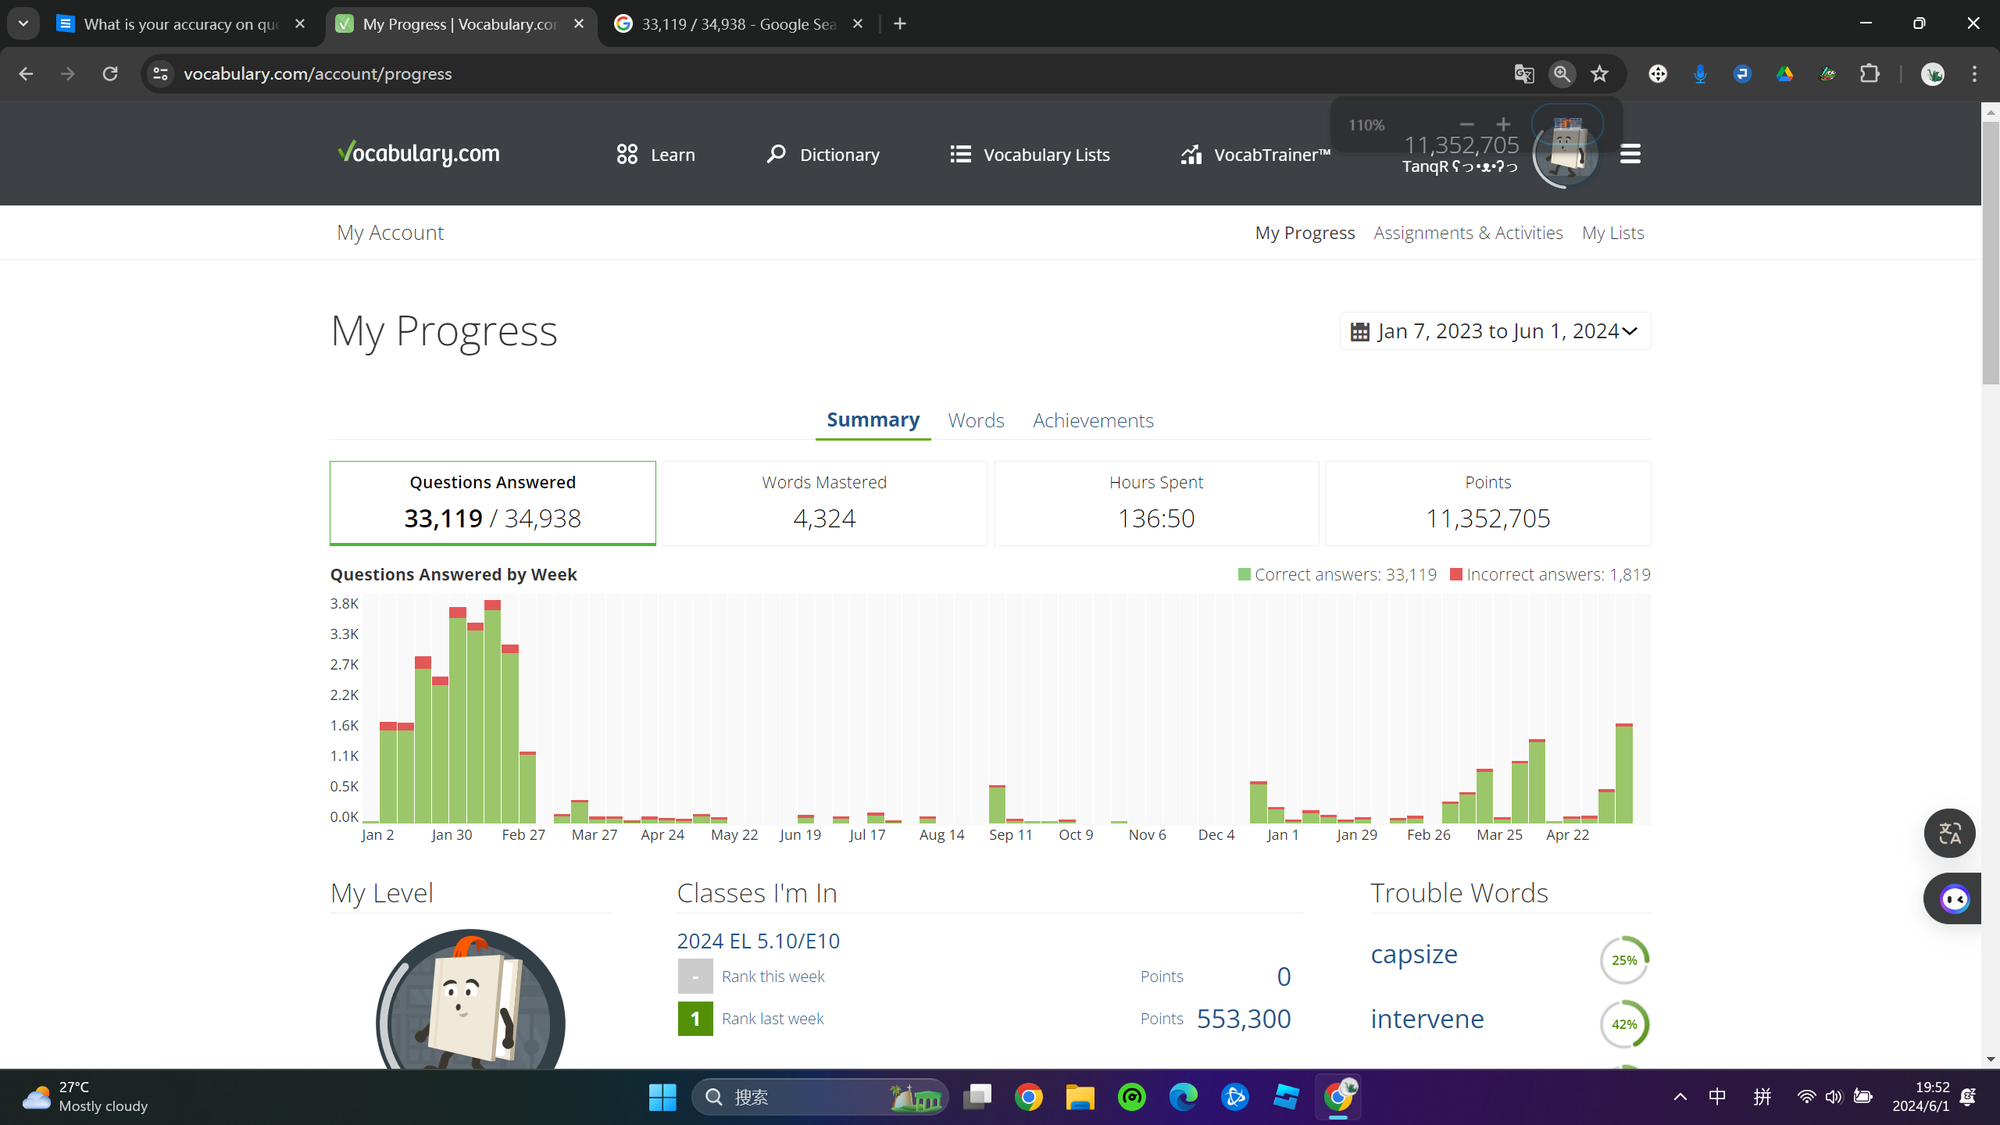Open the Dictionary search in the site header

823,154
